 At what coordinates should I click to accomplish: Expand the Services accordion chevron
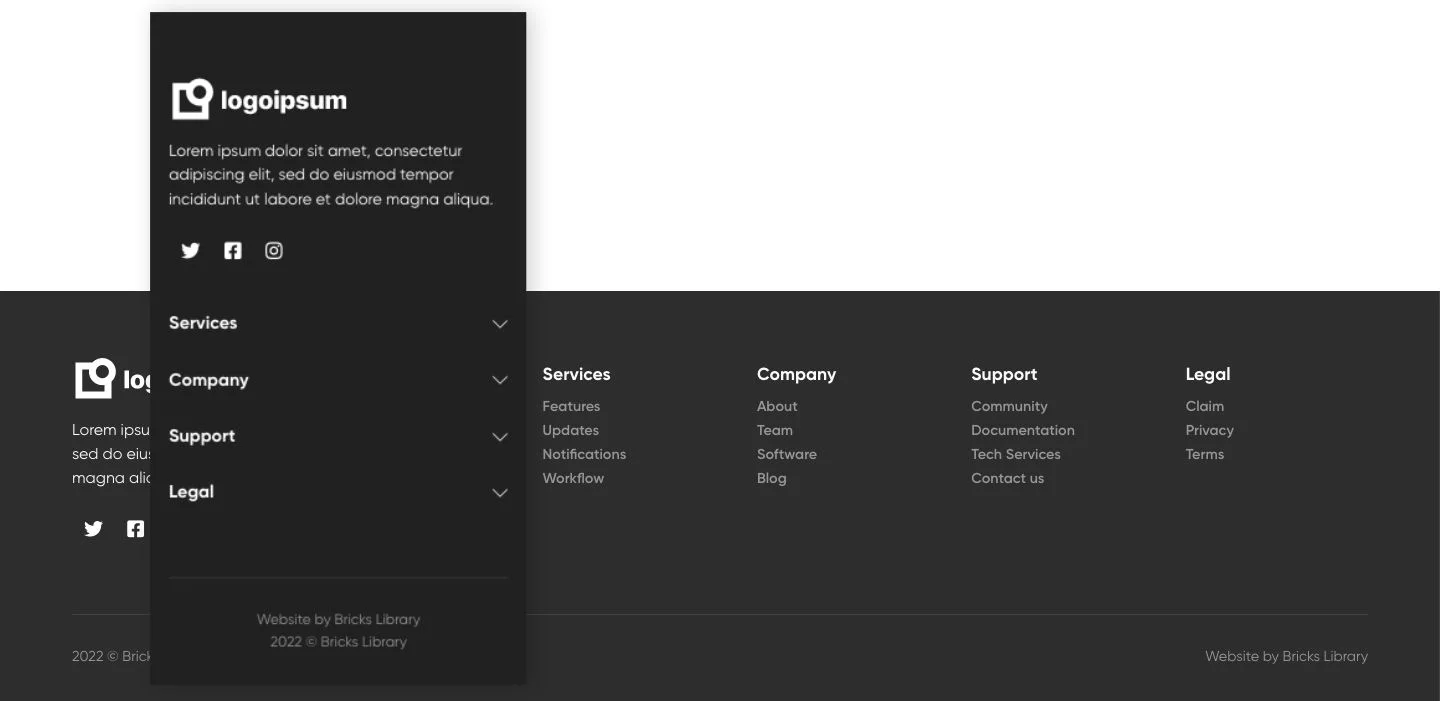point(500,324)
